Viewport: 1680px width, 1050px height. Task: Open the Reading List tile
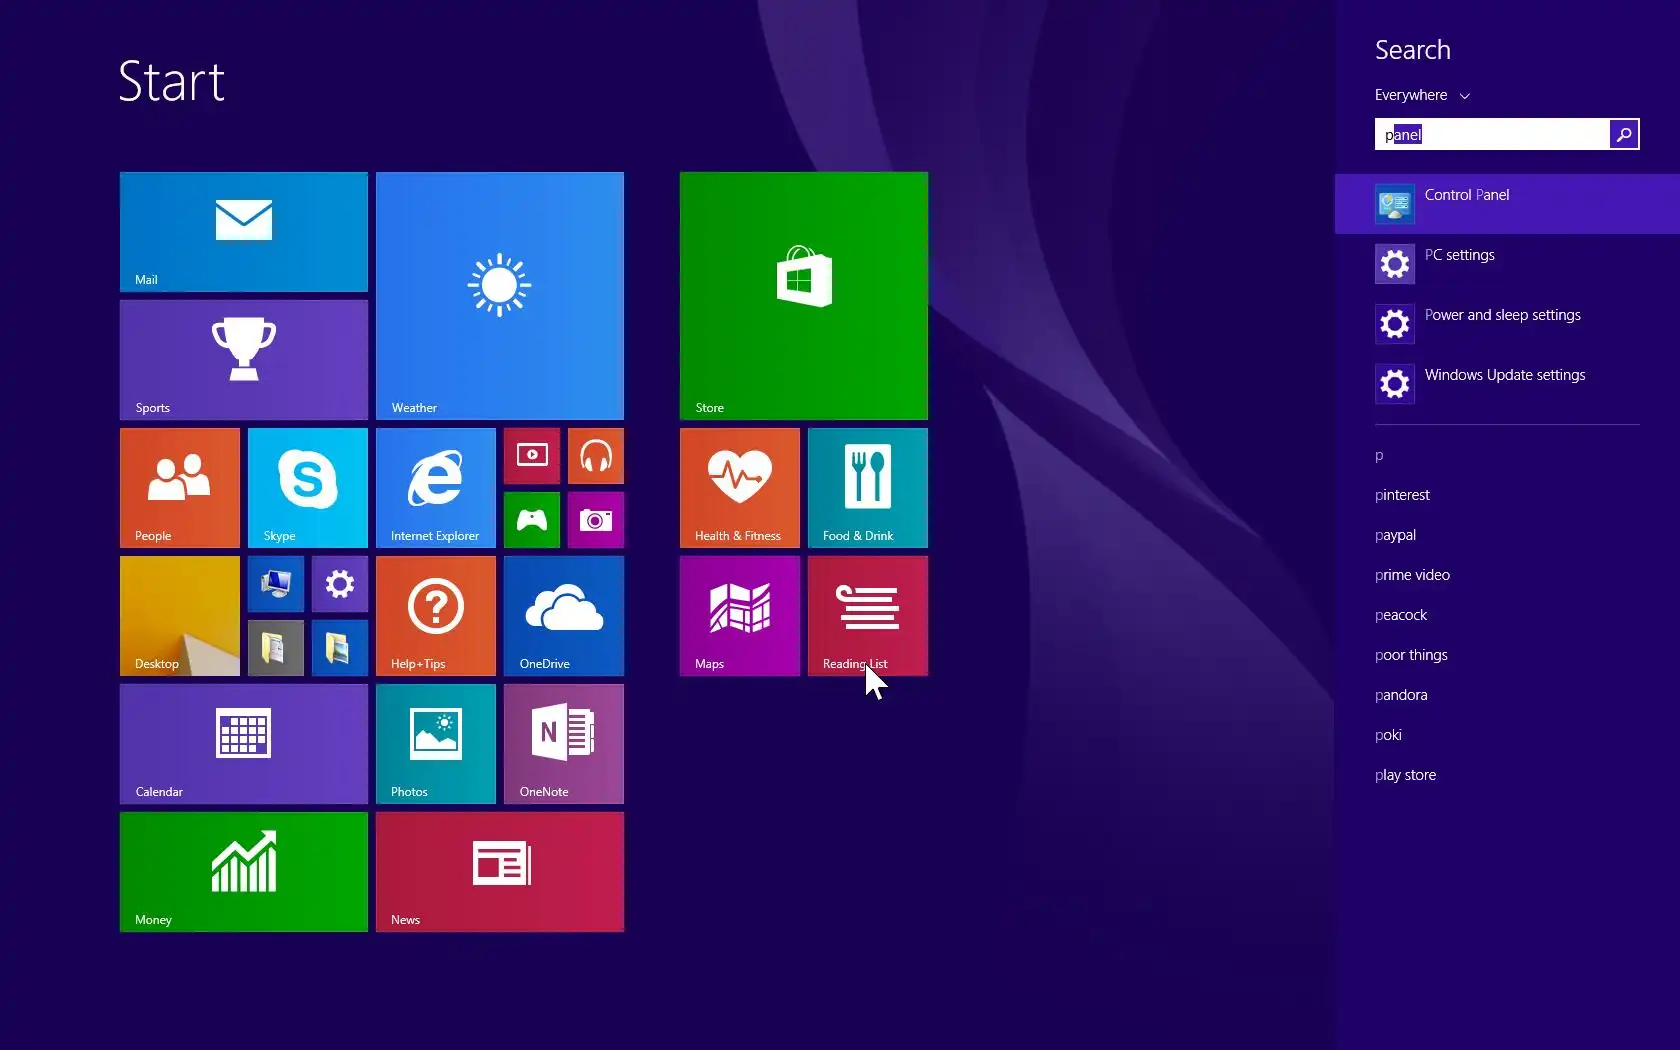pyautogui.click(x=868, y=616)
